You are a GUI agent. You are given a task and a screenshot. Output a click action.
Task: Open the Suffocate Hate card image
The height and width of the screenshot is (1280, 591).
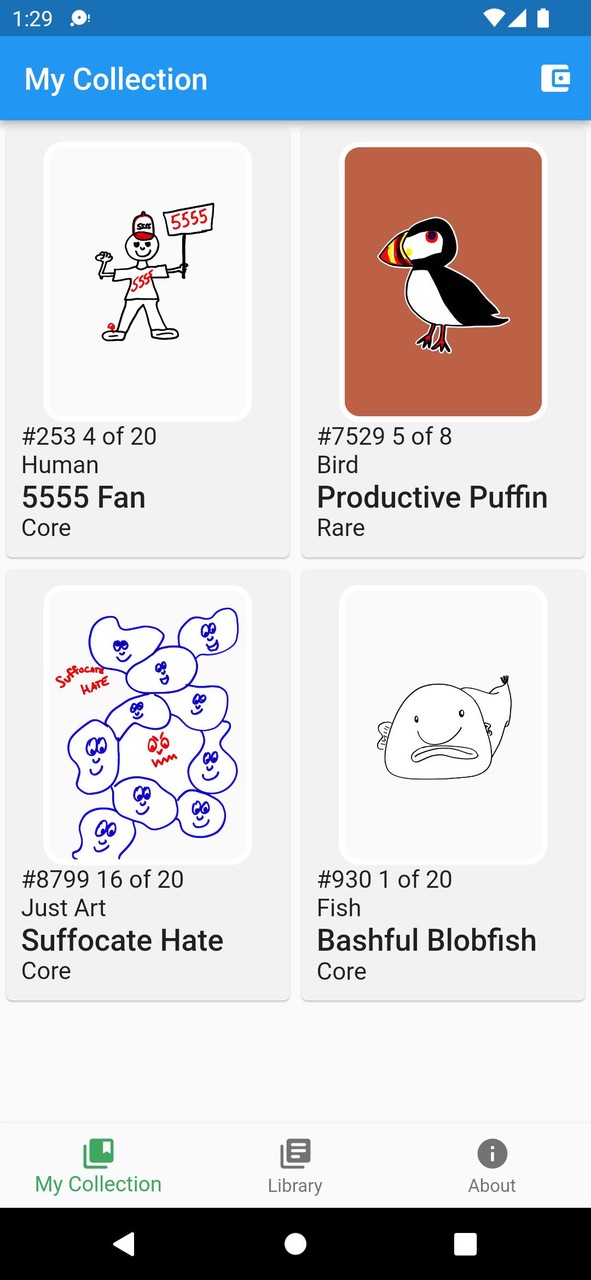[147, 724]
